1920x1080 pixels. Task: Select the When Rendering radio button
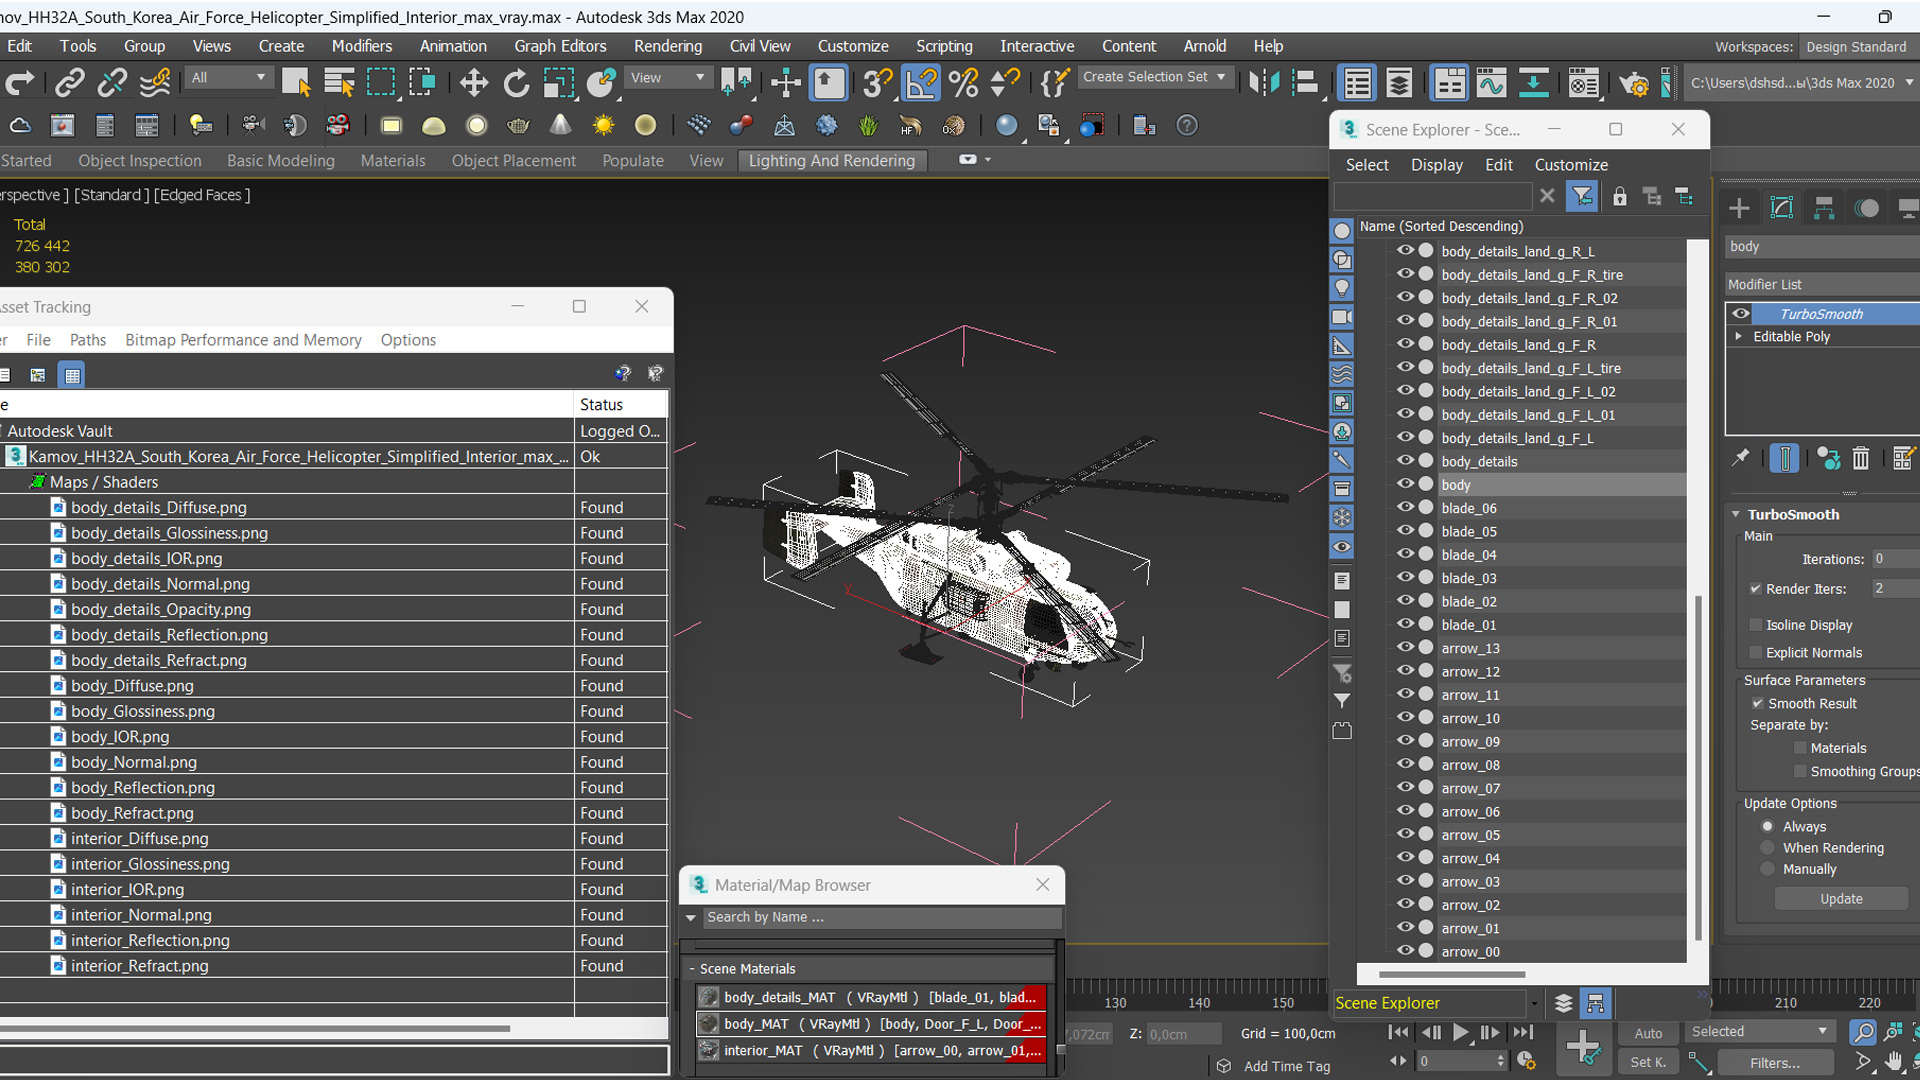pos(1768,848)
